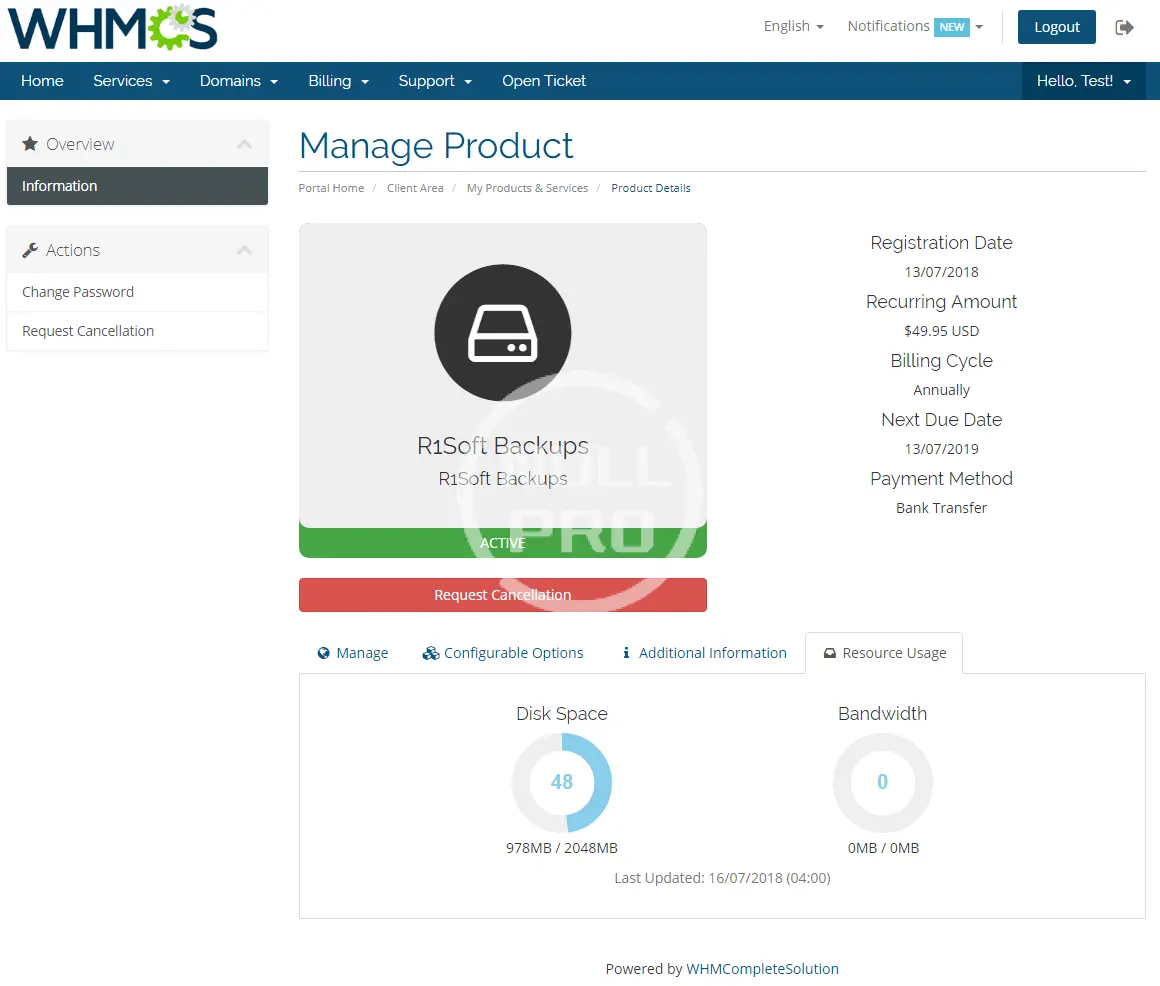
Task: Click the wrench icon next to Actions
Action: point(30,250)
